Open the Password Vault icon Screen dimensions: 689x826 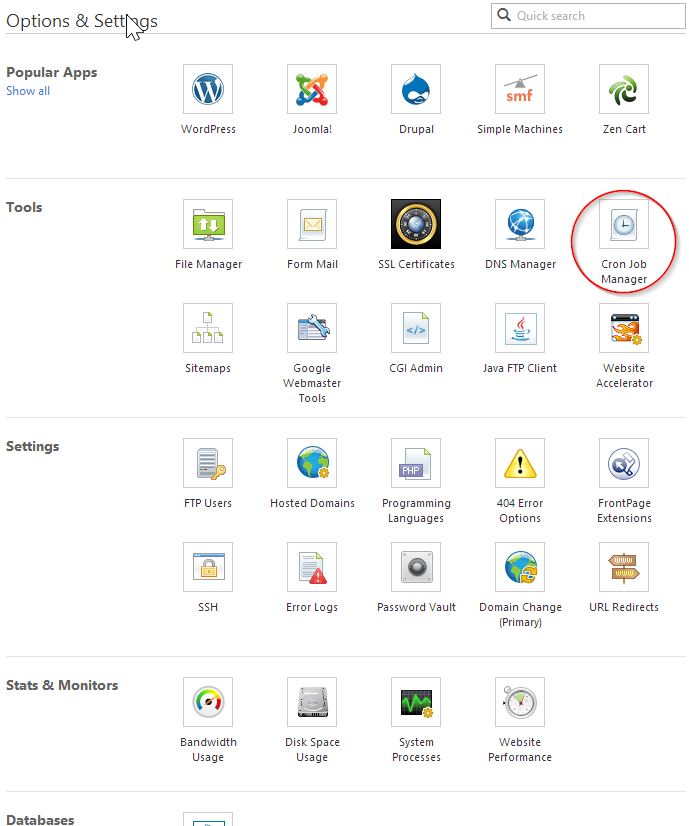pos(416,567)
